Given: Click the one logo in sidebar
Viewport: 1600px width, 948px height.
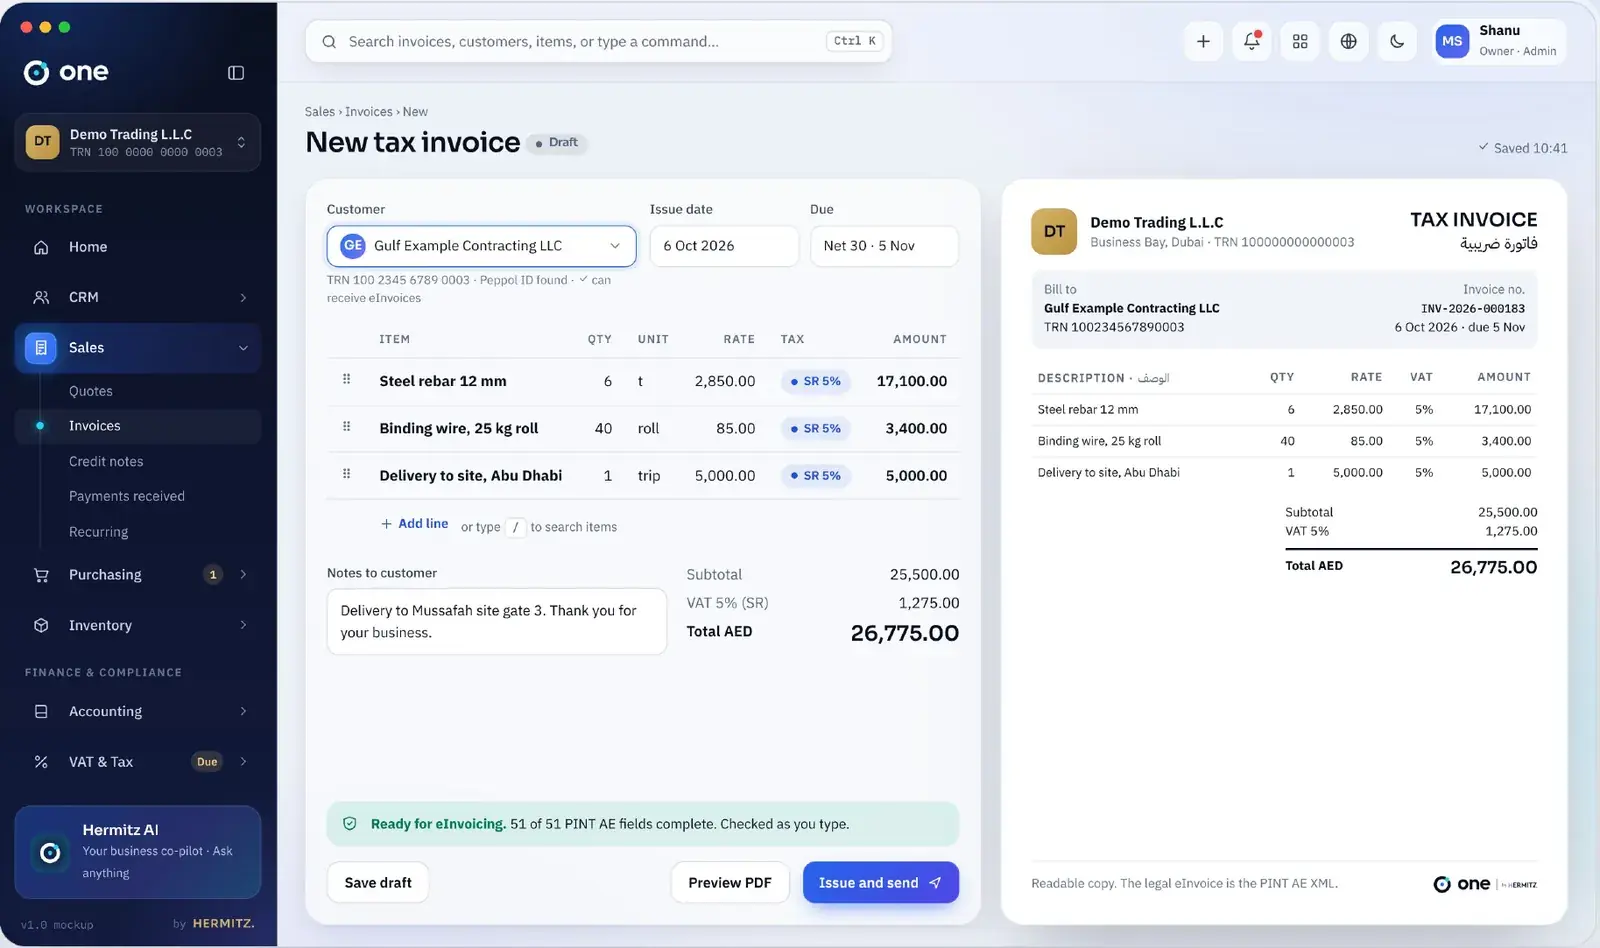Looking at the screenshot, I should click(x=66, y=72).
